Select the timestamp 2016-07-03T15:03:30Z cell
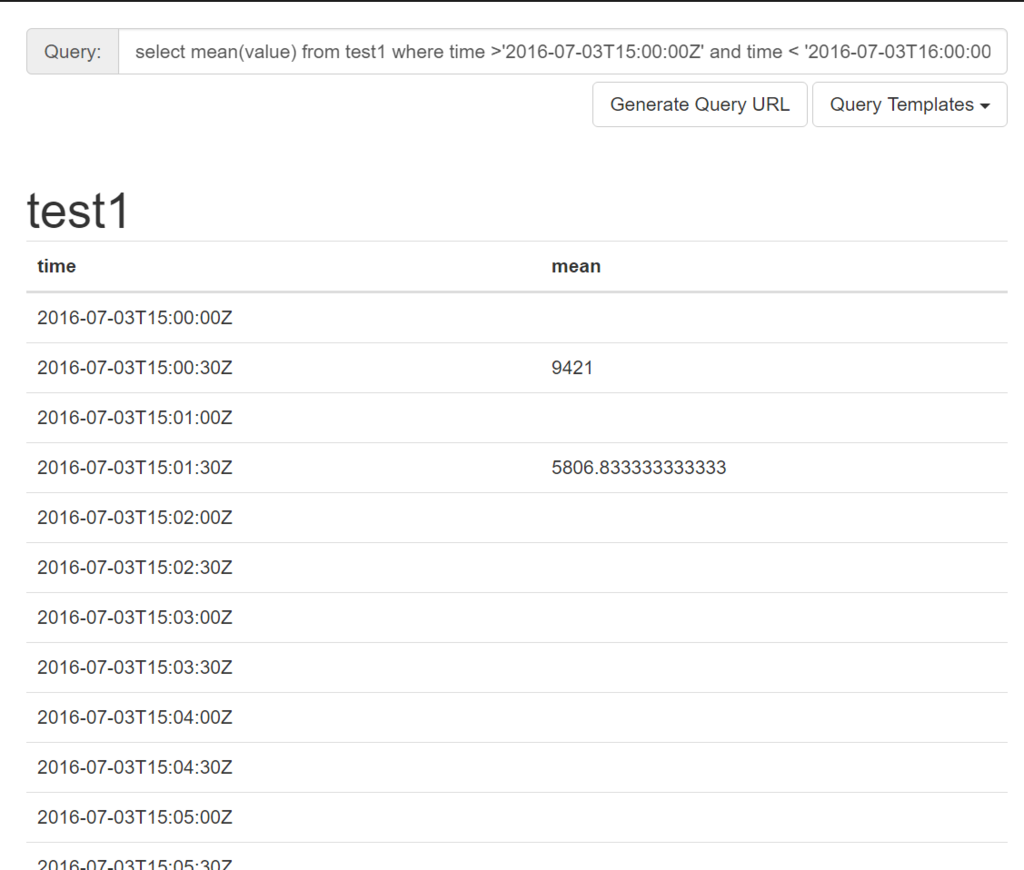The width and height of the screenshot is (1024, 870). pyautogui.click(x=135, y=668)
